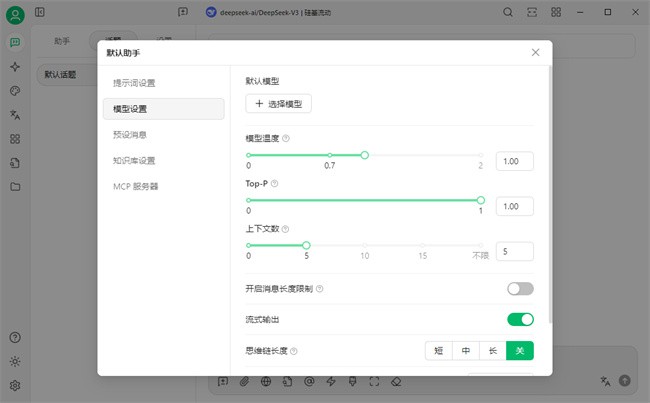Collapse the sidebar panel icon
Screen dimensions: 650x403
[x=40, y=12]
